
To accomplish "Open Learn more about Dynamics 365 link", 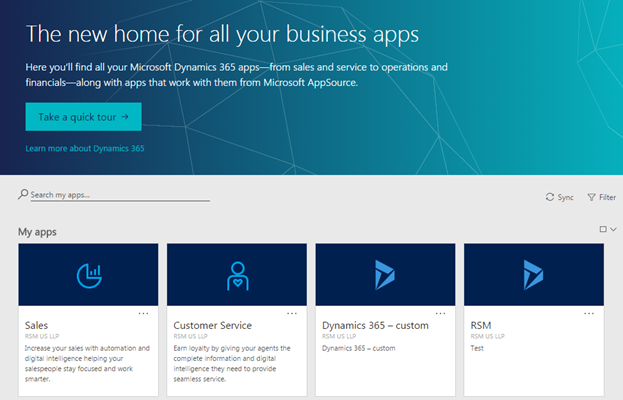I will pyautogui.click(x=85, y=149).
